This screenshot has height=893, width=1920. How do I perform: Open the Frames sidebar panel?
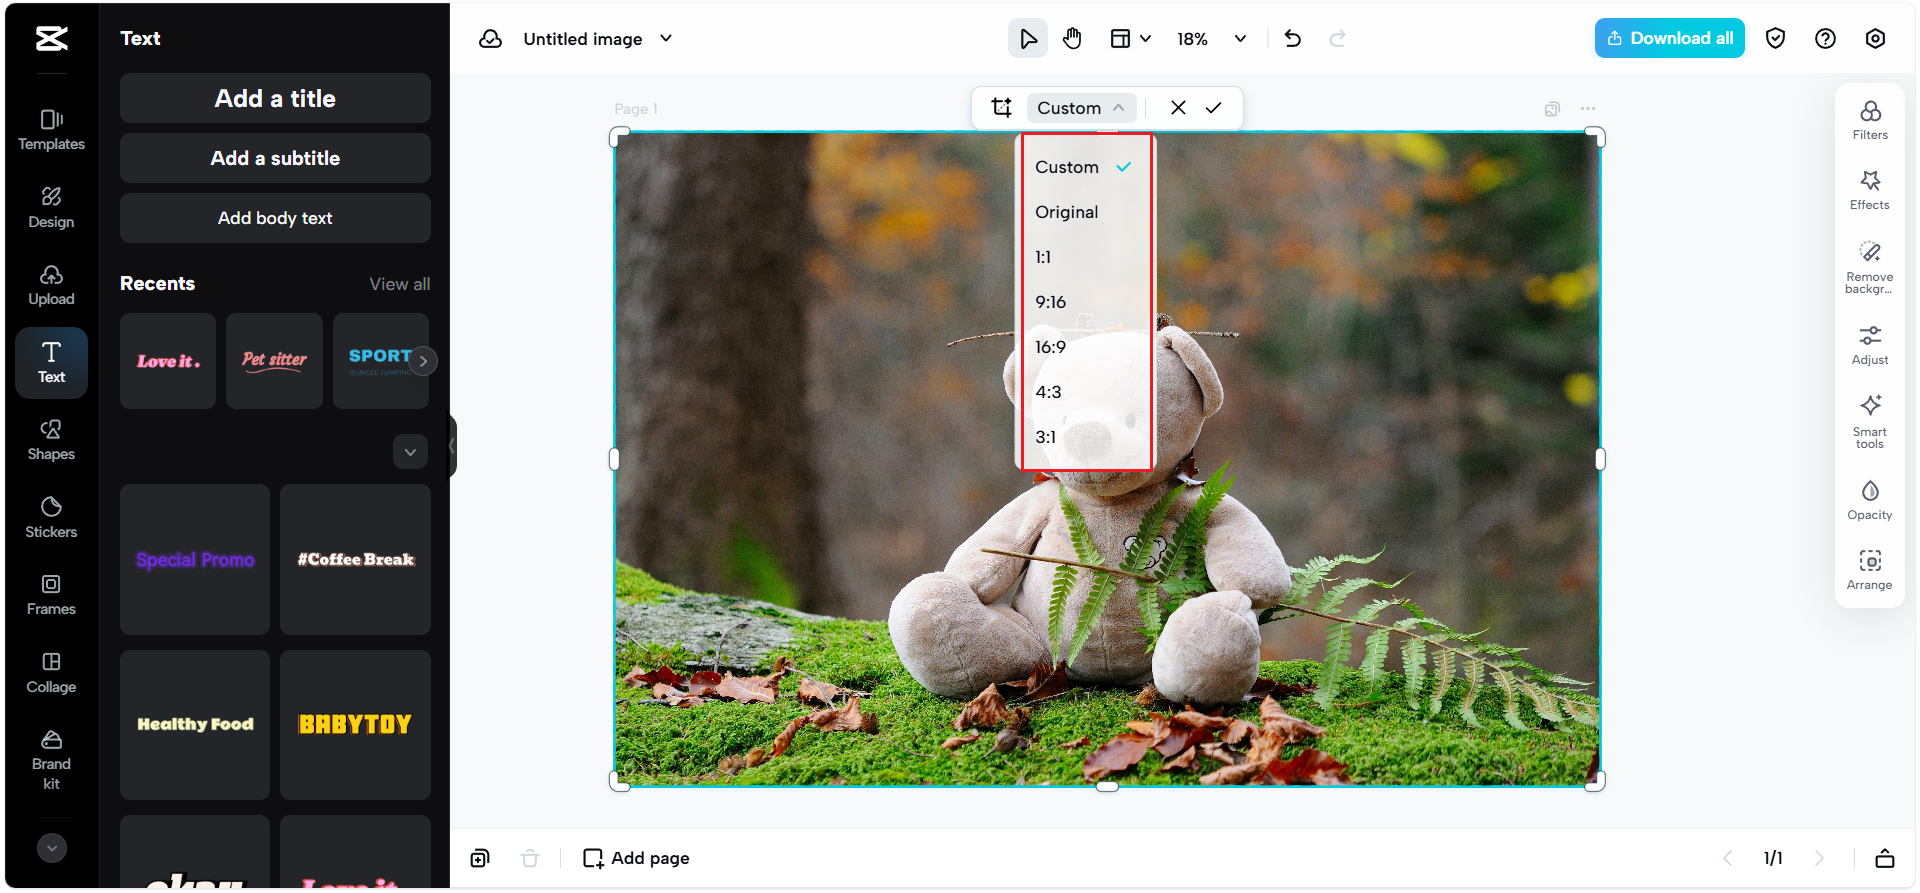click(x=51, y=595)
